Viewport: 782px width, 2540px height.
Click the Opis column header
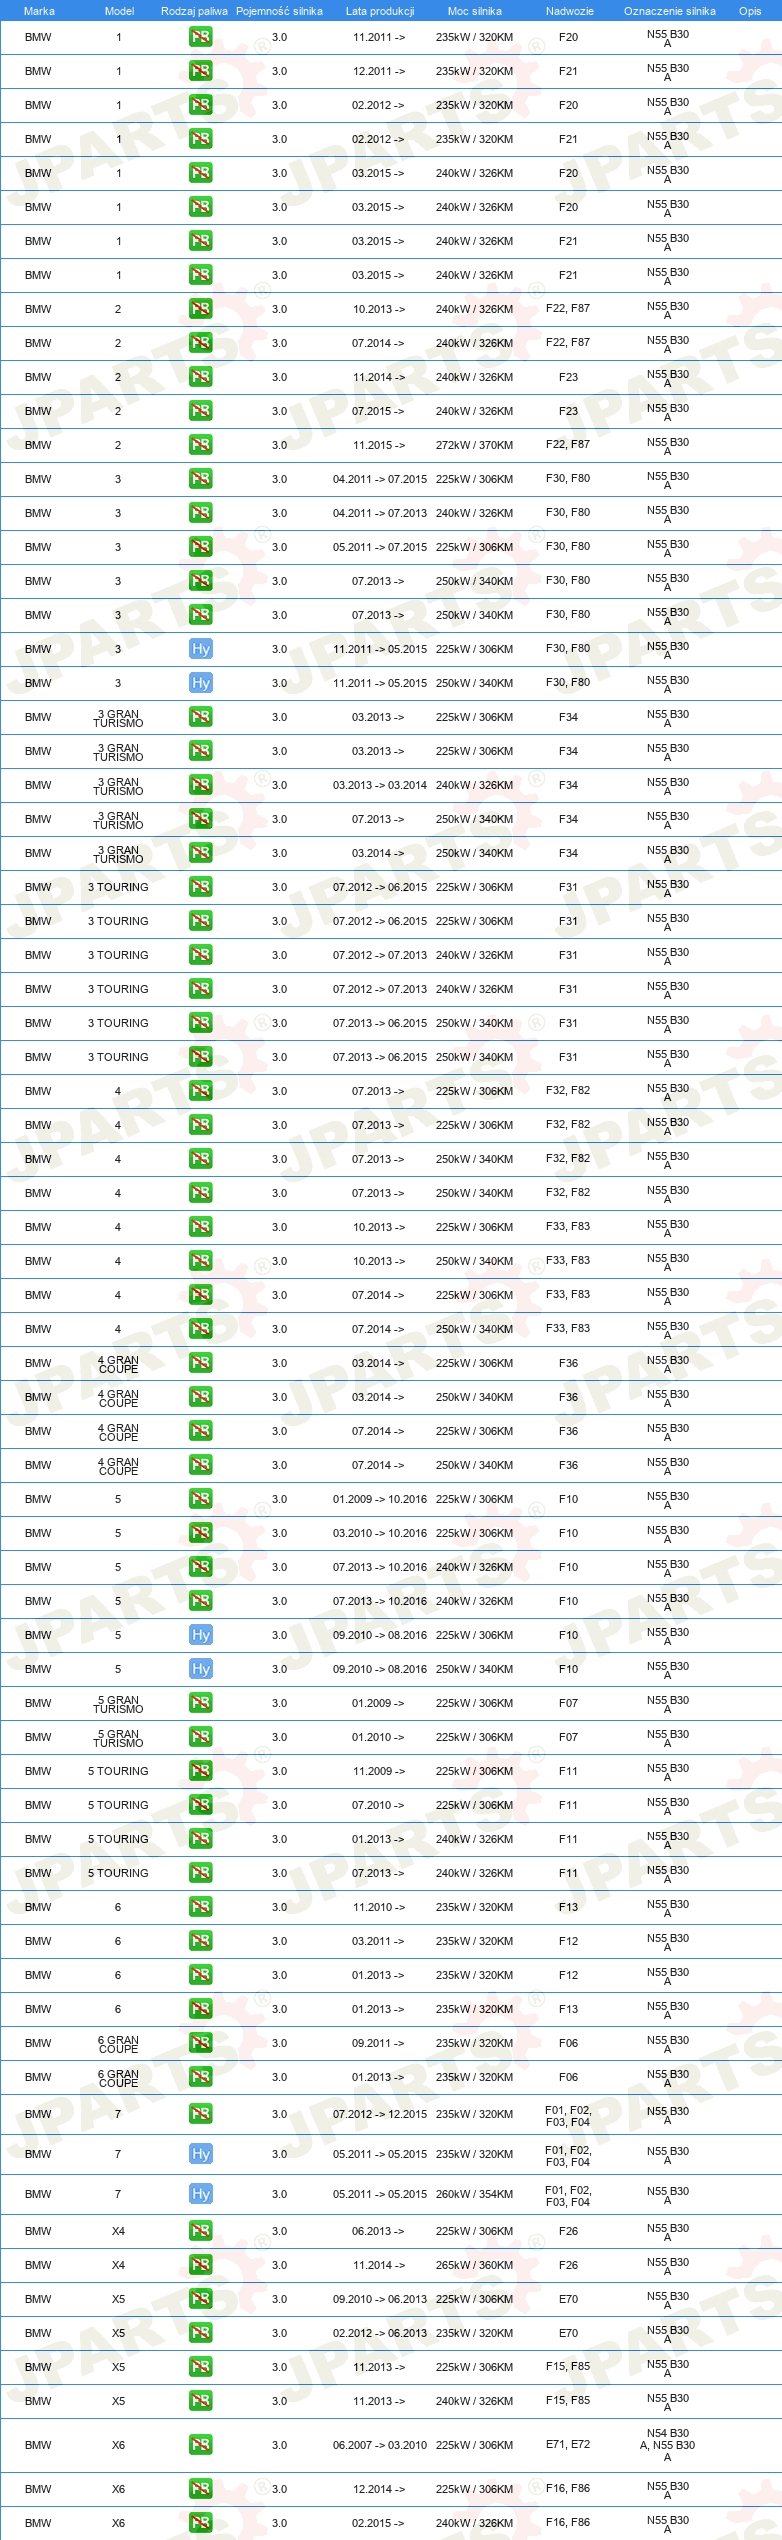coord(750,11)
